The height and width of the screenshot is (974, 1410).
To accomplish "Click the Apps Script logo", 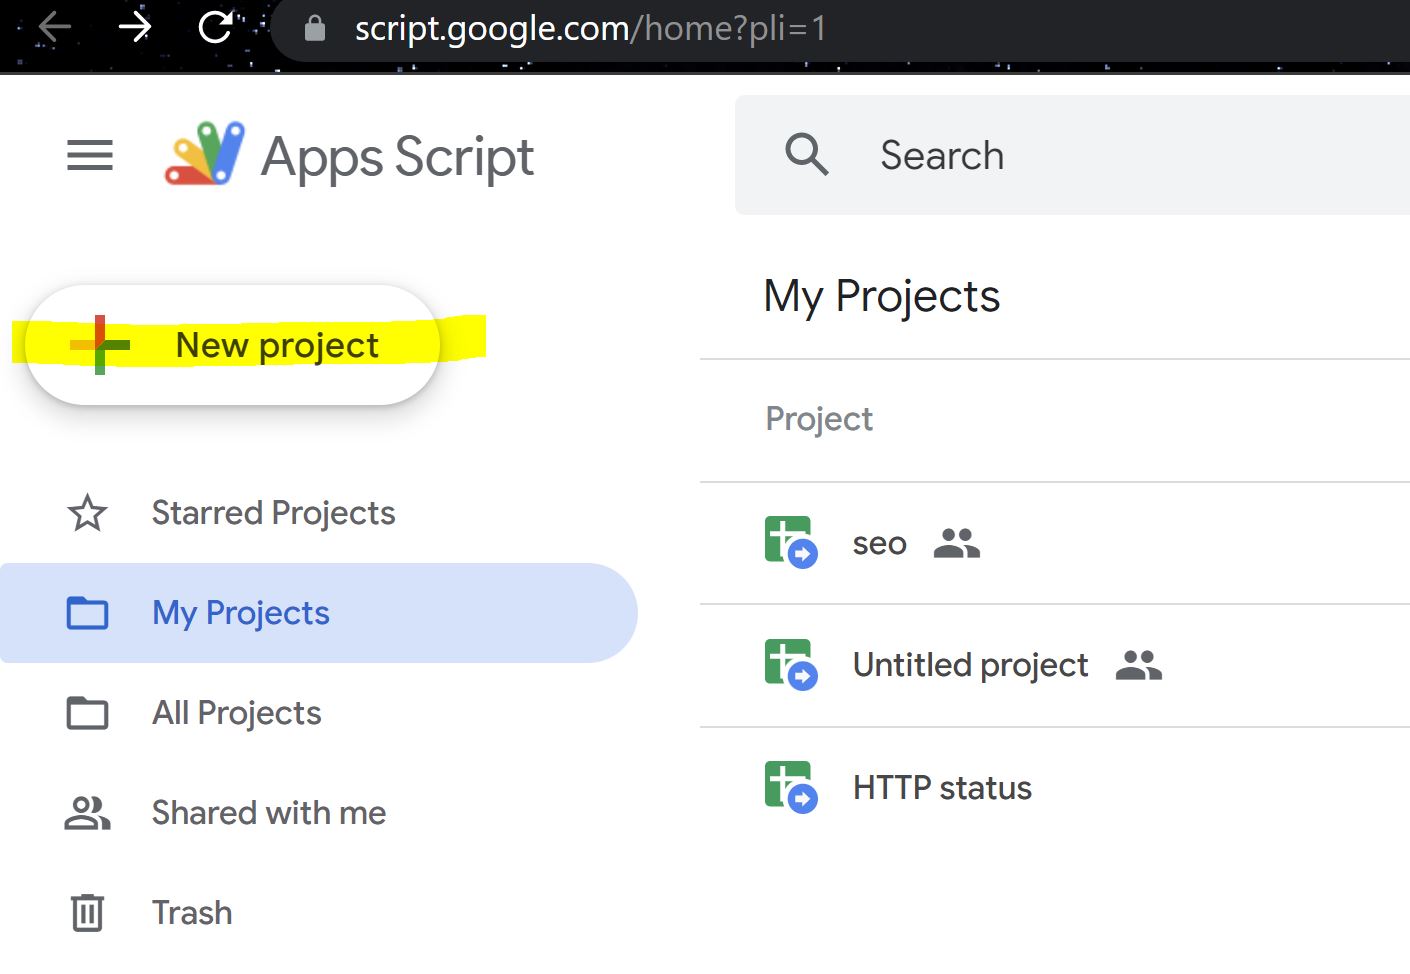I will [x=205, y=155].
